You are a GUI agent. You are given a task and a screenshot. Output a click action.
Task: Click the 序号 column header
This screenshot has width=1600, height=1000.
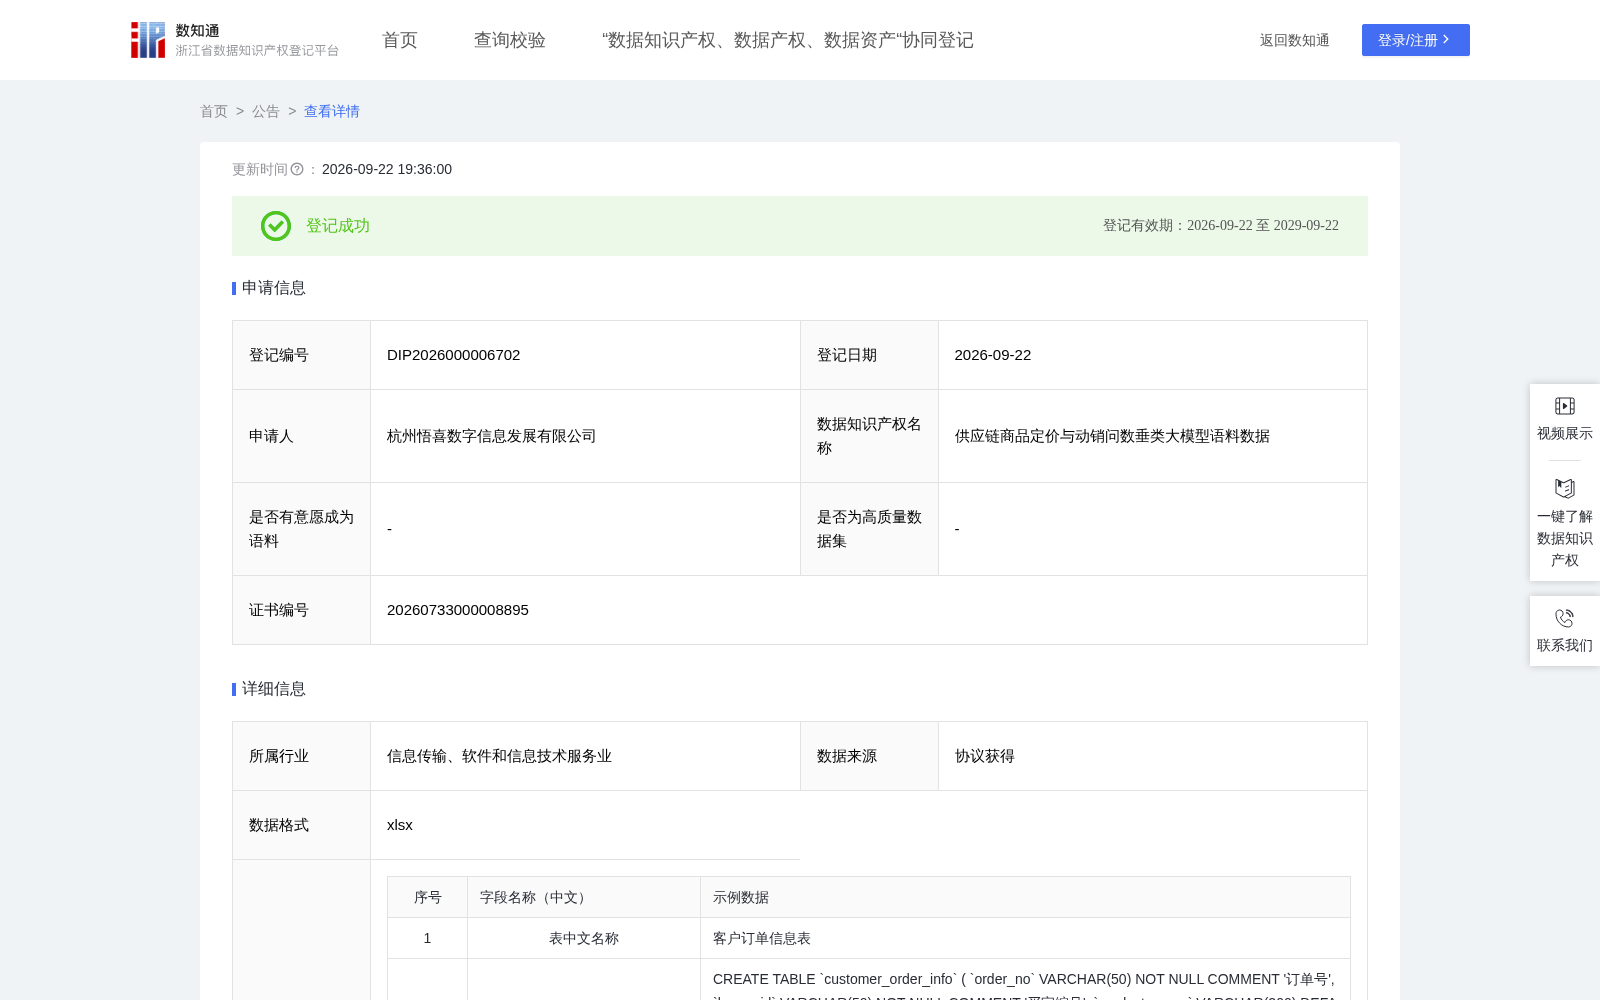[428, 897]
